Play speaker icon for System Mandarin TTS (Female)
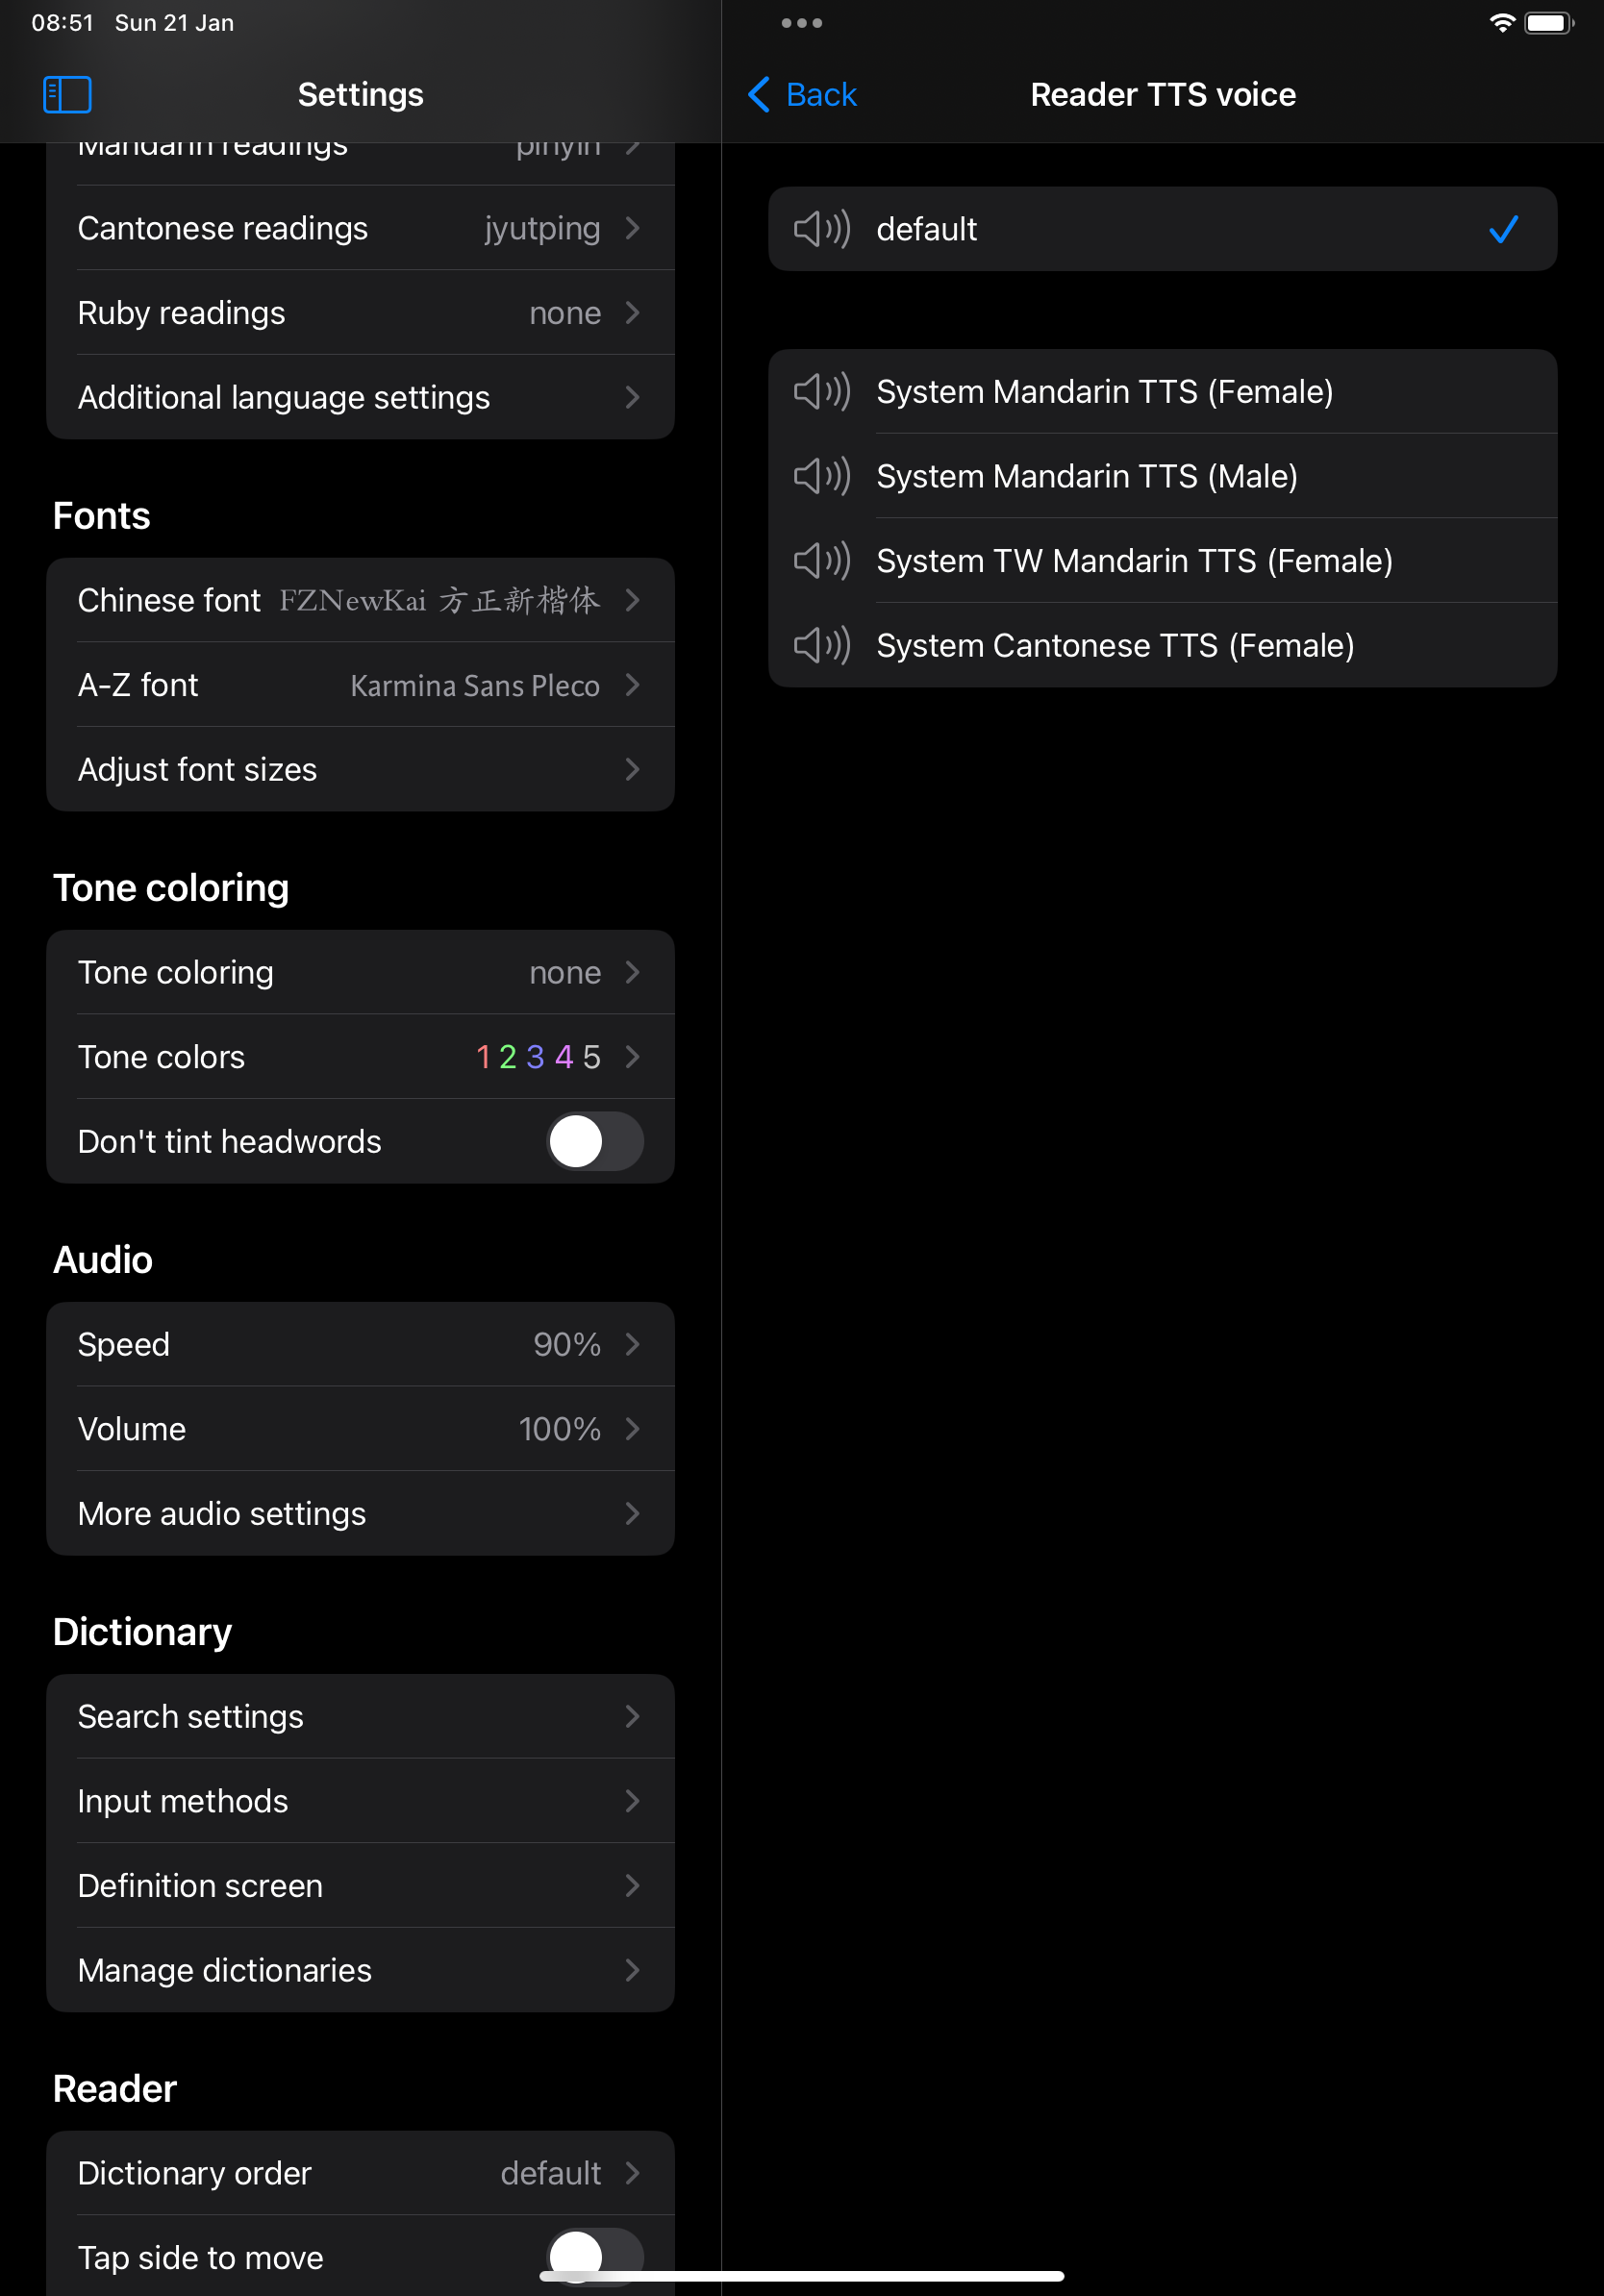Image resolution: width=1604 pixels, height=2296 pixels. (x=821, y=391)
